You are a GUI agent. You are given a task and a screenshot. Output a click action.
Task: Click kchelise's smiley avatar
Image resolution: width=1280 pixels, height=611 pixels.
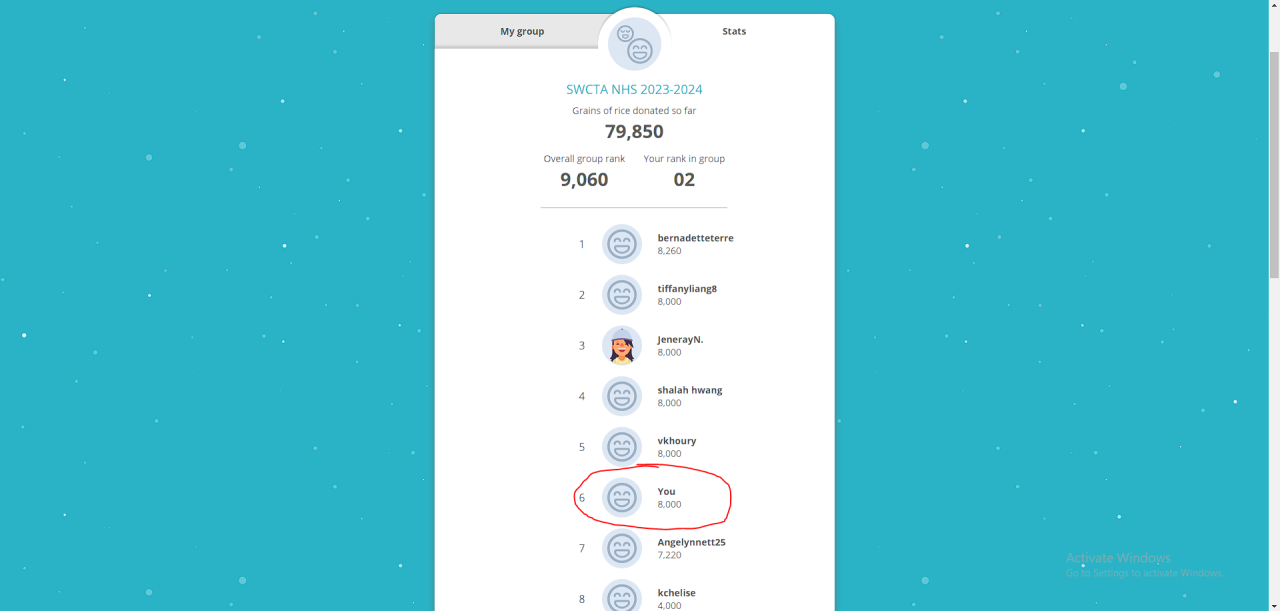(622, 598)
